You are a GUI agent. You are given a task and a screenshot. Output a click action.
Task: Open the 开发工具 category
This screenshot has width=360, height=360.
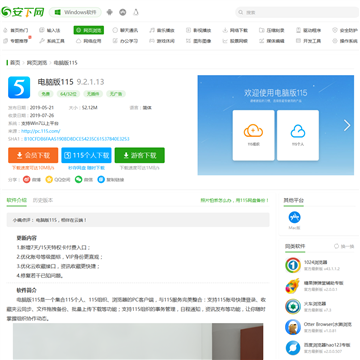(x=308, y=41)
